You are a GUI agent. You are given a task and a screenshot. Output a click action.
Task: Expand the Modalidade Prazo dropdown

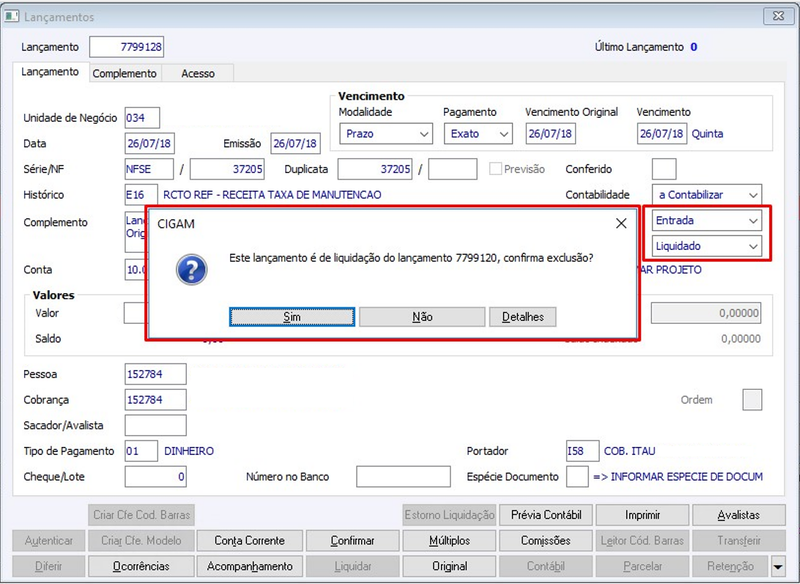(x=386, y=134)
